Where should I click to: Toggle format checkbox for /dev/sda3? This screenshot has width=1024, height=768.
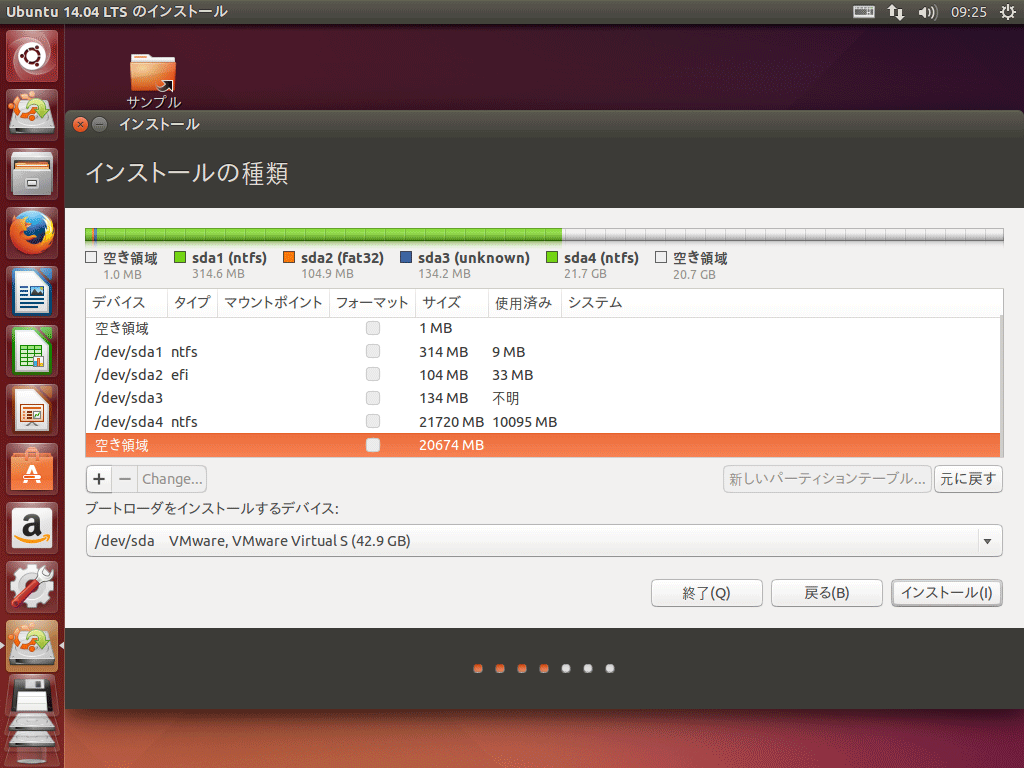373,398
